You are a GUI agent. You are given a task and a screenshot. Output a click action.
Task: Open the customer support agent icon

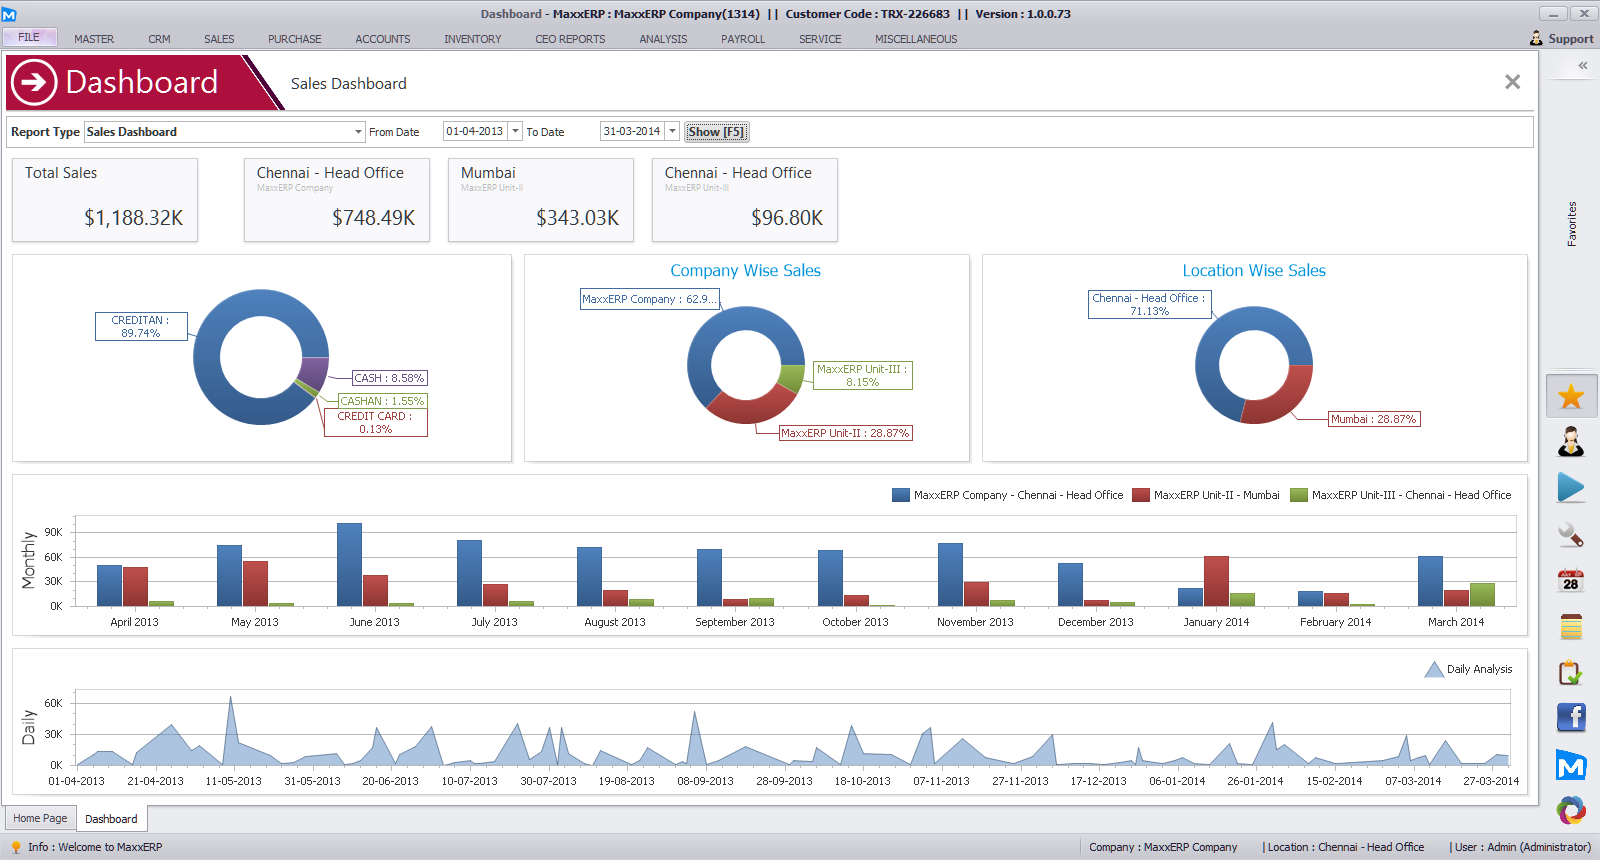[x=1571, y=441]
